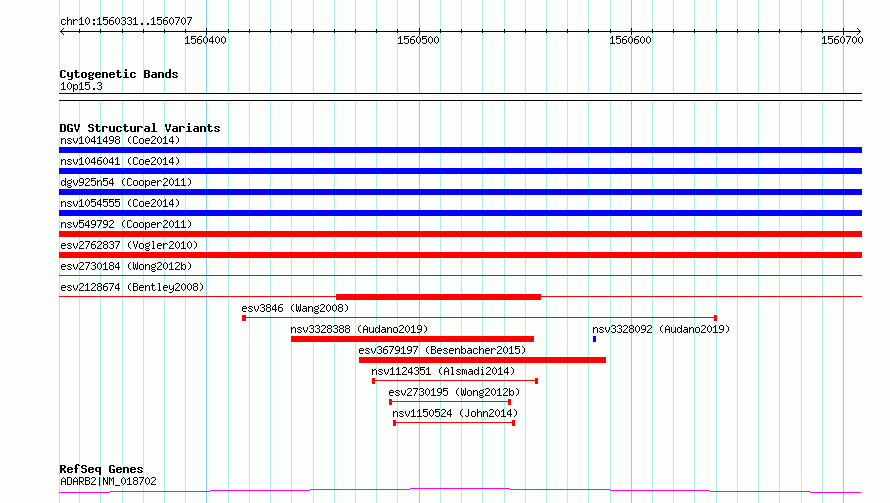
Task: Select the red line under nsv1124351
Action: (455, 381)
